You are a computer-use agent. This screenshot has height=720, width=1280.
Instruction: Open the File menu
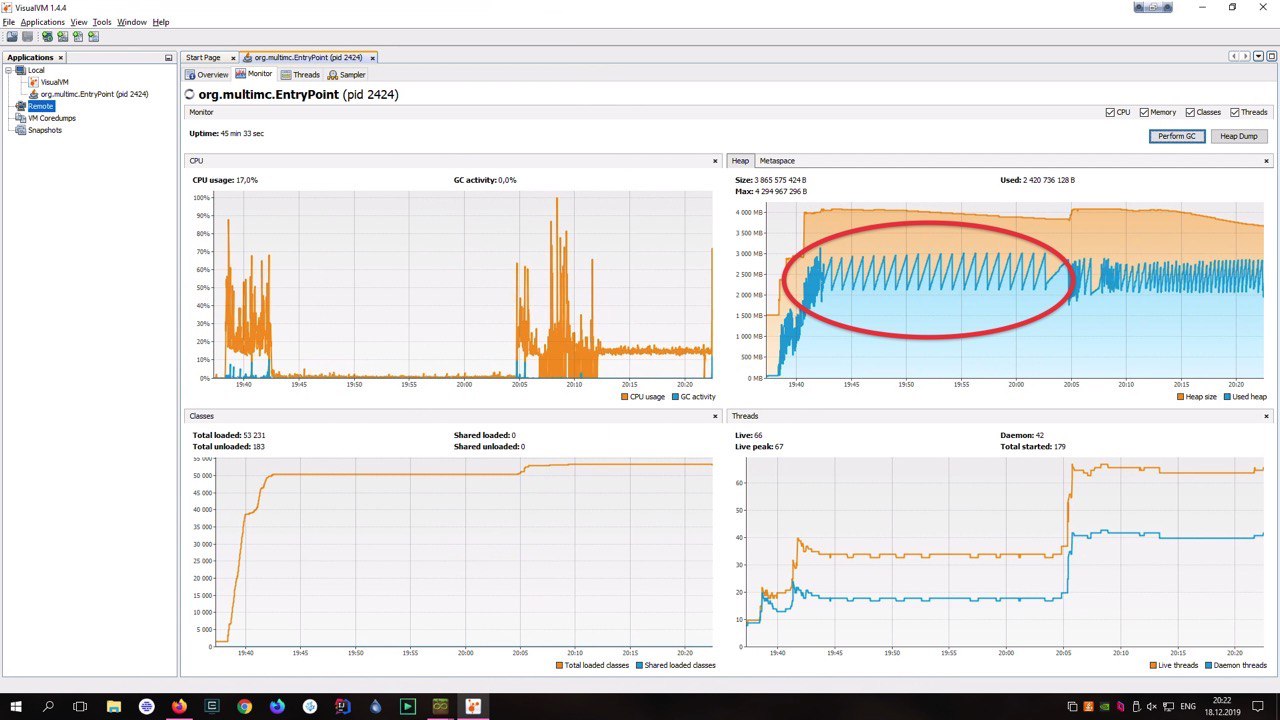tap(9, 22)
